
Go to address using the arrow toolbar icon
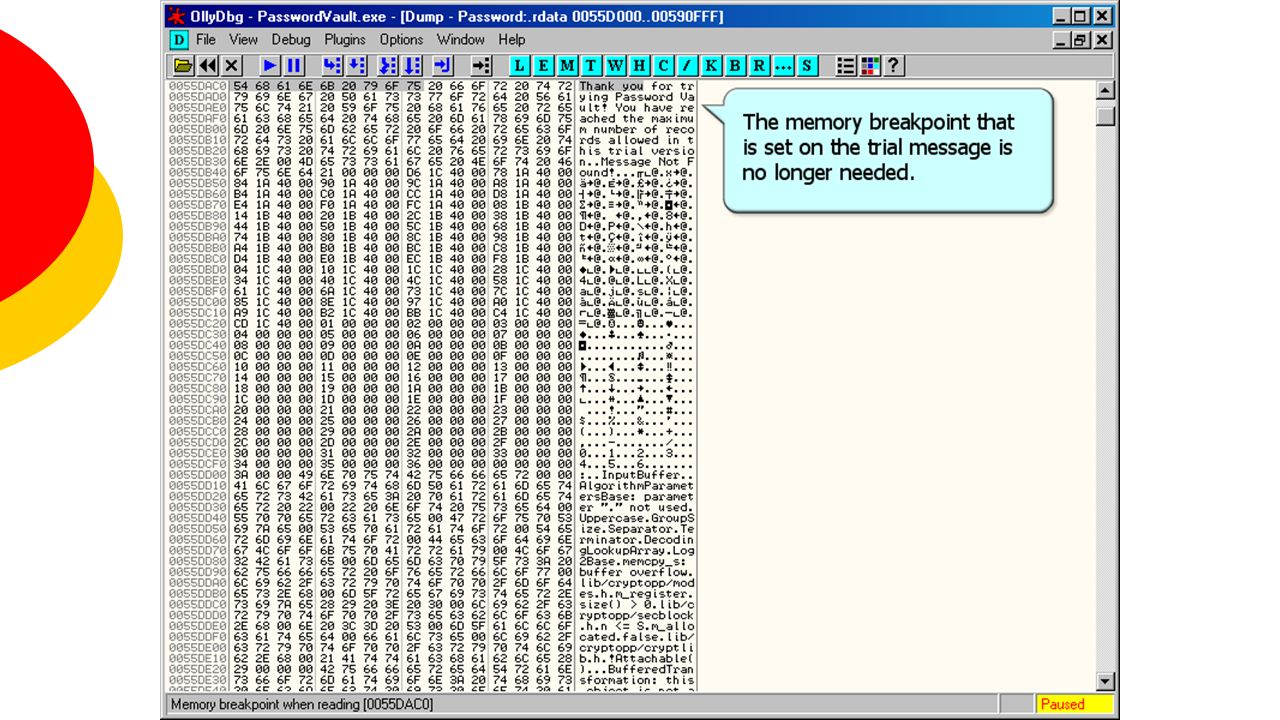tap(482, 66)
